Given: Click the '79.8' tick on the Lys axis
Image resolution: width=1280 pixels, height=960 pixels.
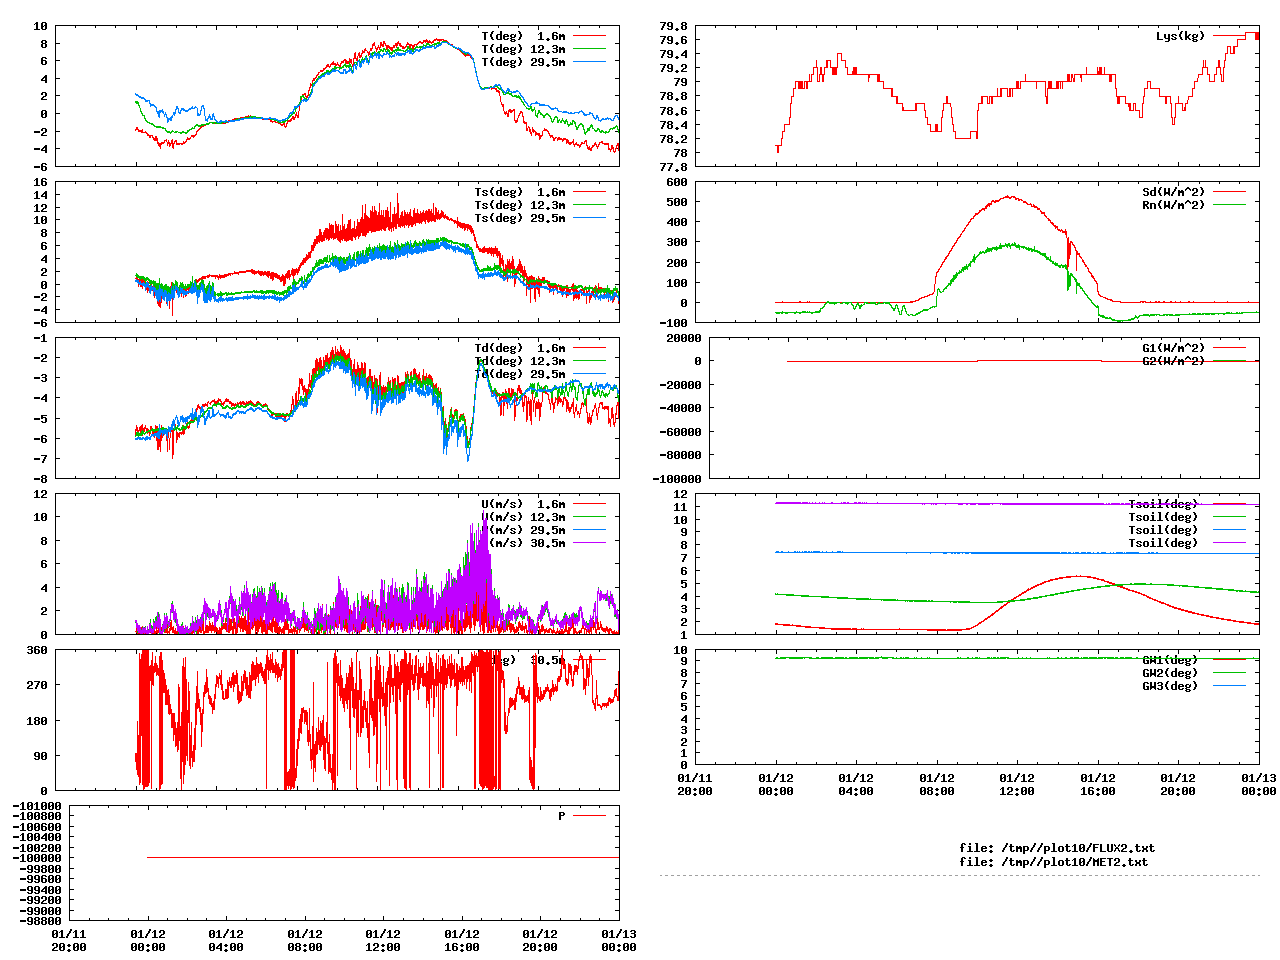Looking at the screenshot, I should (674, 26).
